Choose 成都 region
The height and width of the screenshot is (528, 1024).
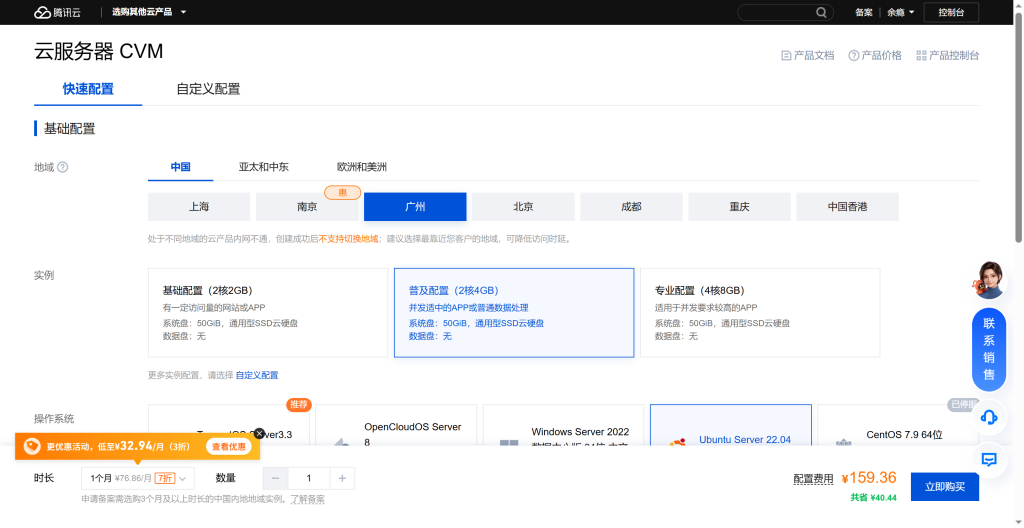pos(632,206)
